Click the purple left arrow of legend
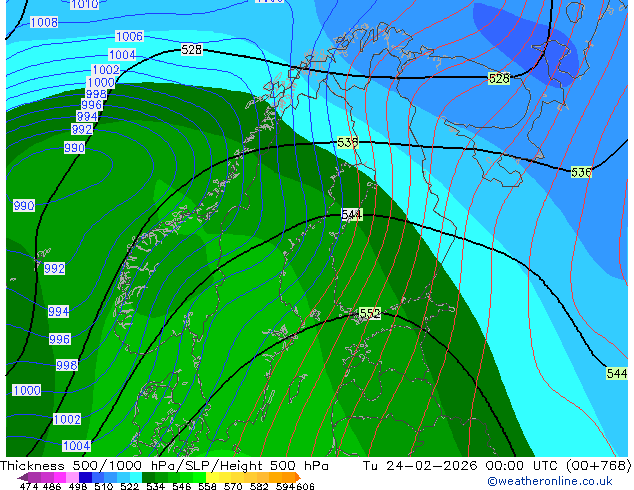Screen dimensions: 634x490 point(23,477)
